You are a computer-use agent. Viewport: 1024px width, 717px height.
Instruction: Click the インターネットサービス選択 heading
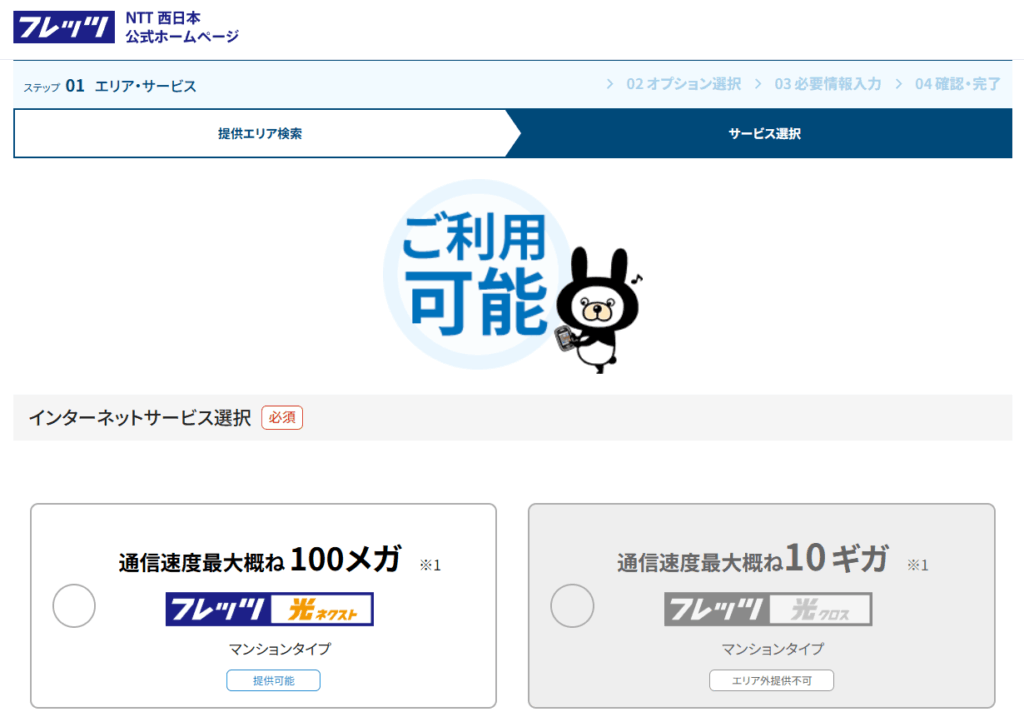pyautogui.click(x=140, y=418)
